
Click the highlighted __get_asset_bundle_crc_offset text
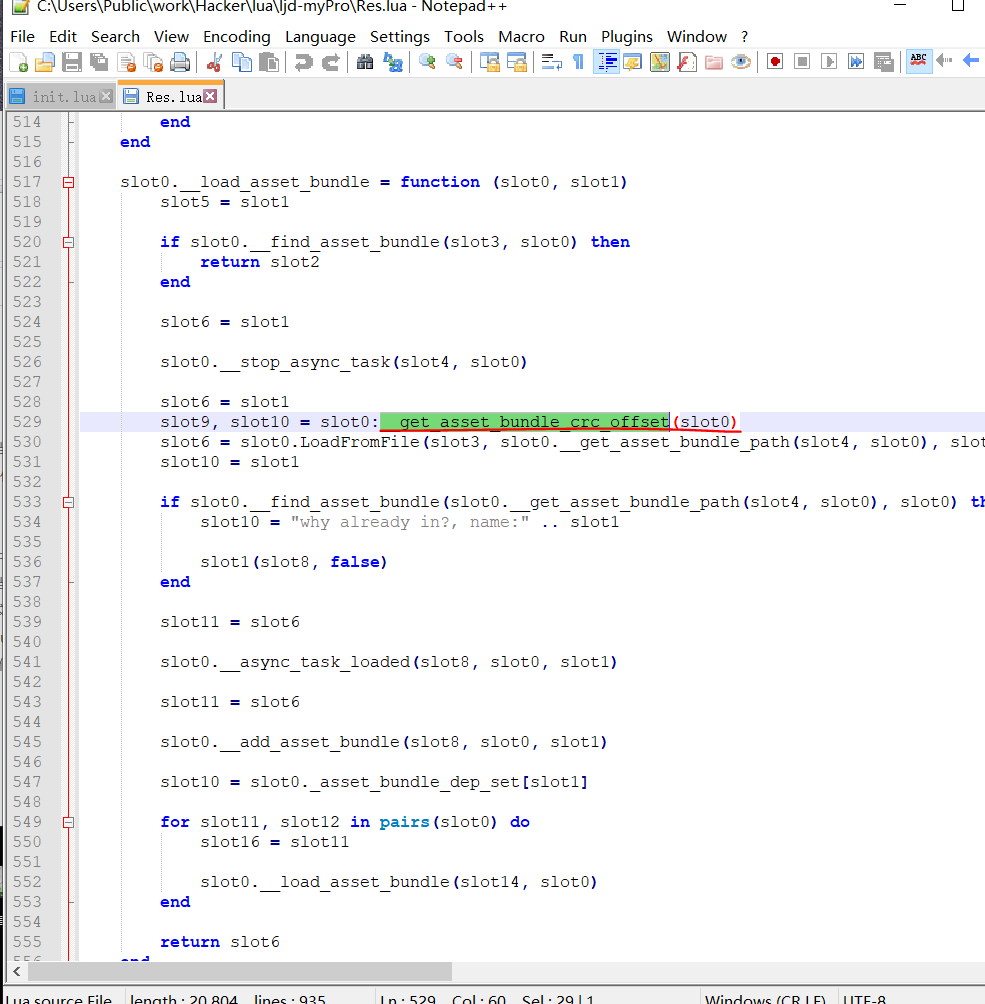point(525,422)
